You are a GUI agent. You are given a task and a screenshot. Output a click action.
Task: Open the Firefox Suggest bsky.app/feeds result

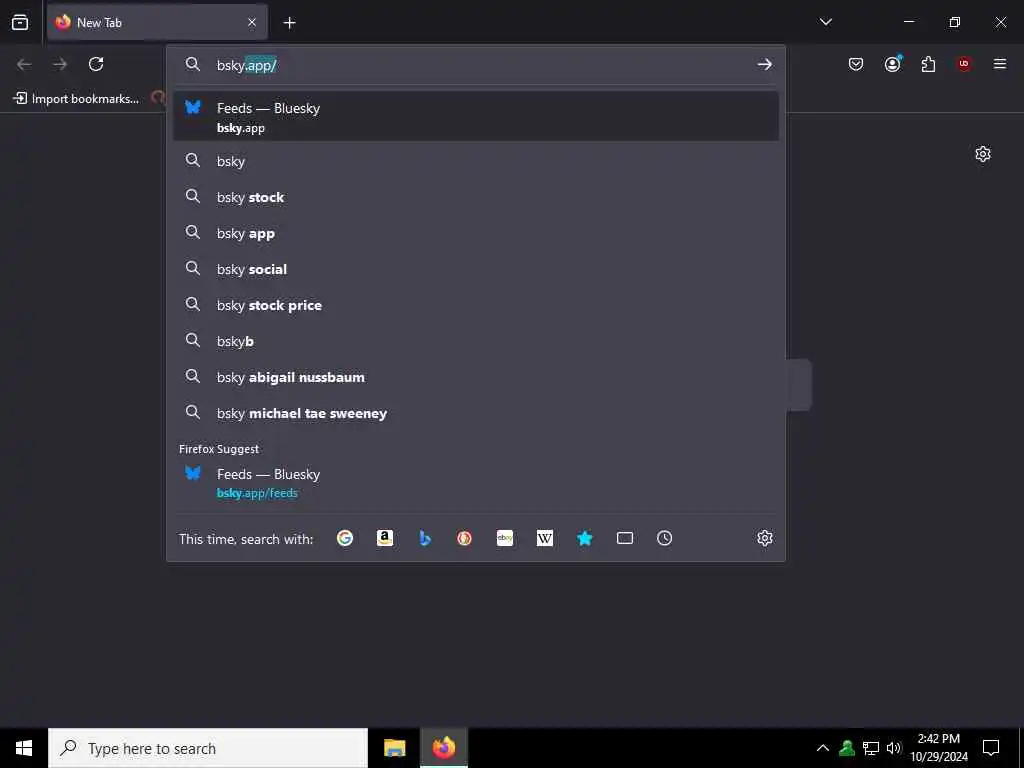[475, 483]
